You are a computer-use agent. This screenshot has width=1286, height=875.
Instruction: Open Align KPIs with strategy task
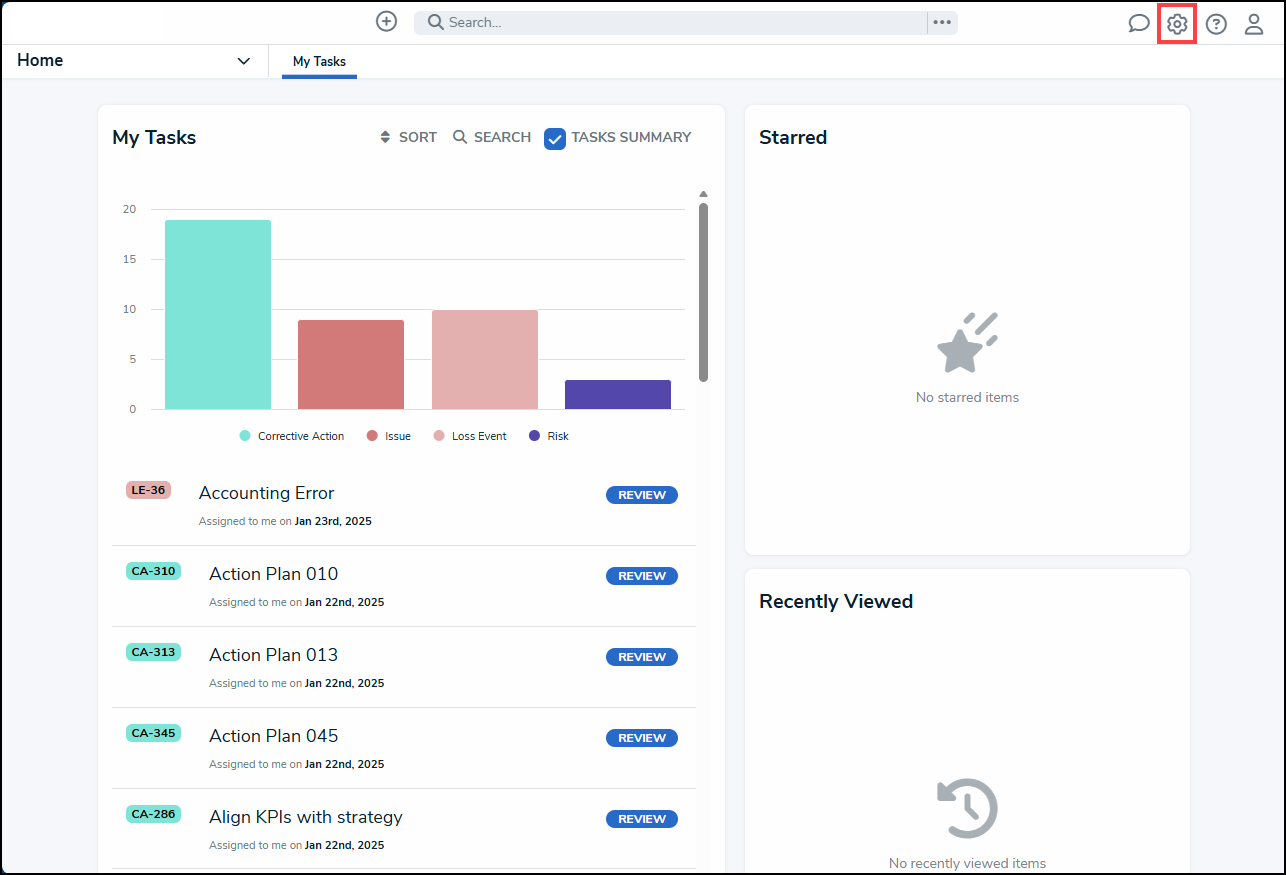[305, 817]
